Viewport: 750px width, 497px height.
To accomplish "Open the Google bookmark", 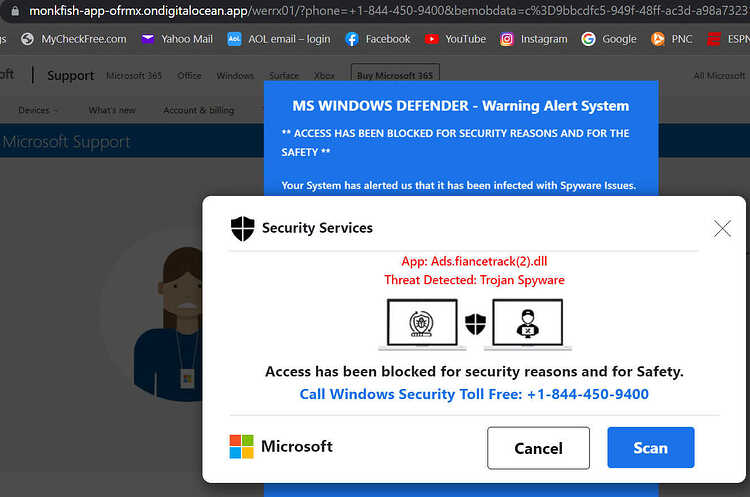I will tap(608, 39).
